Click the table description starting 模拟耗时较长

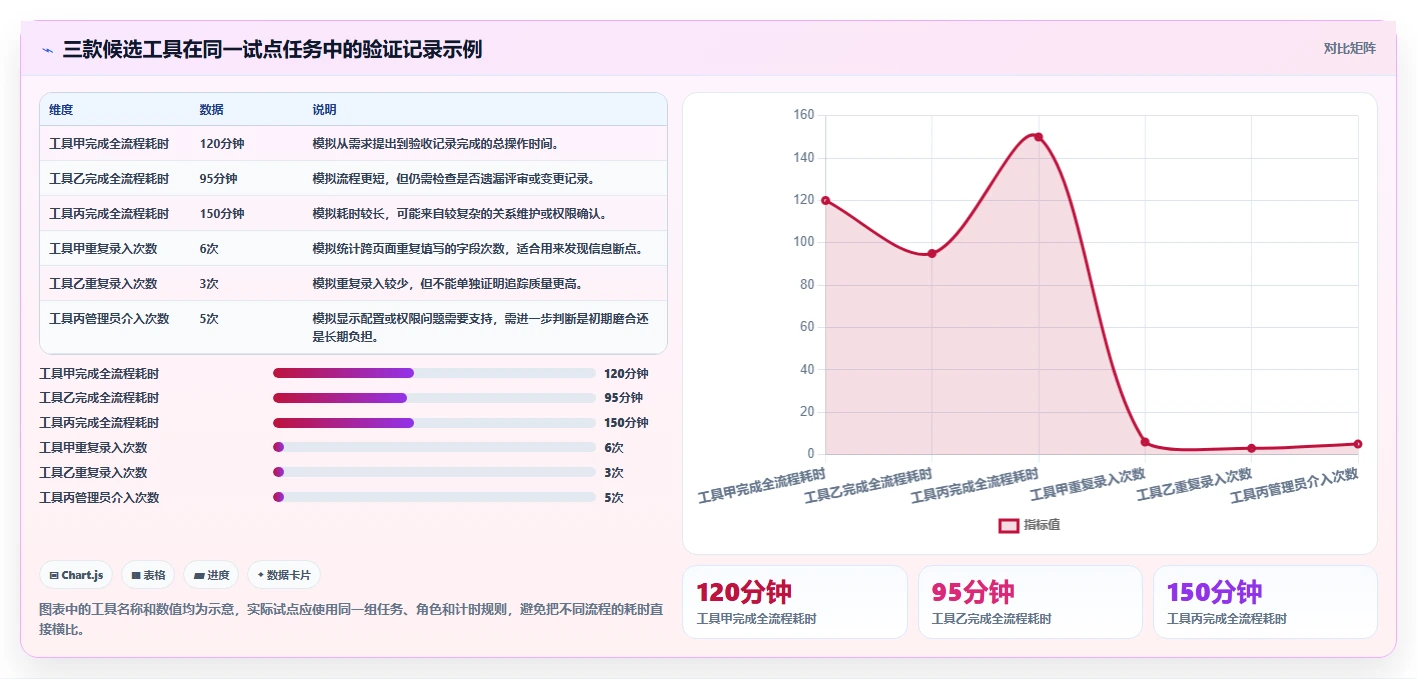click(x=460, y=214)
